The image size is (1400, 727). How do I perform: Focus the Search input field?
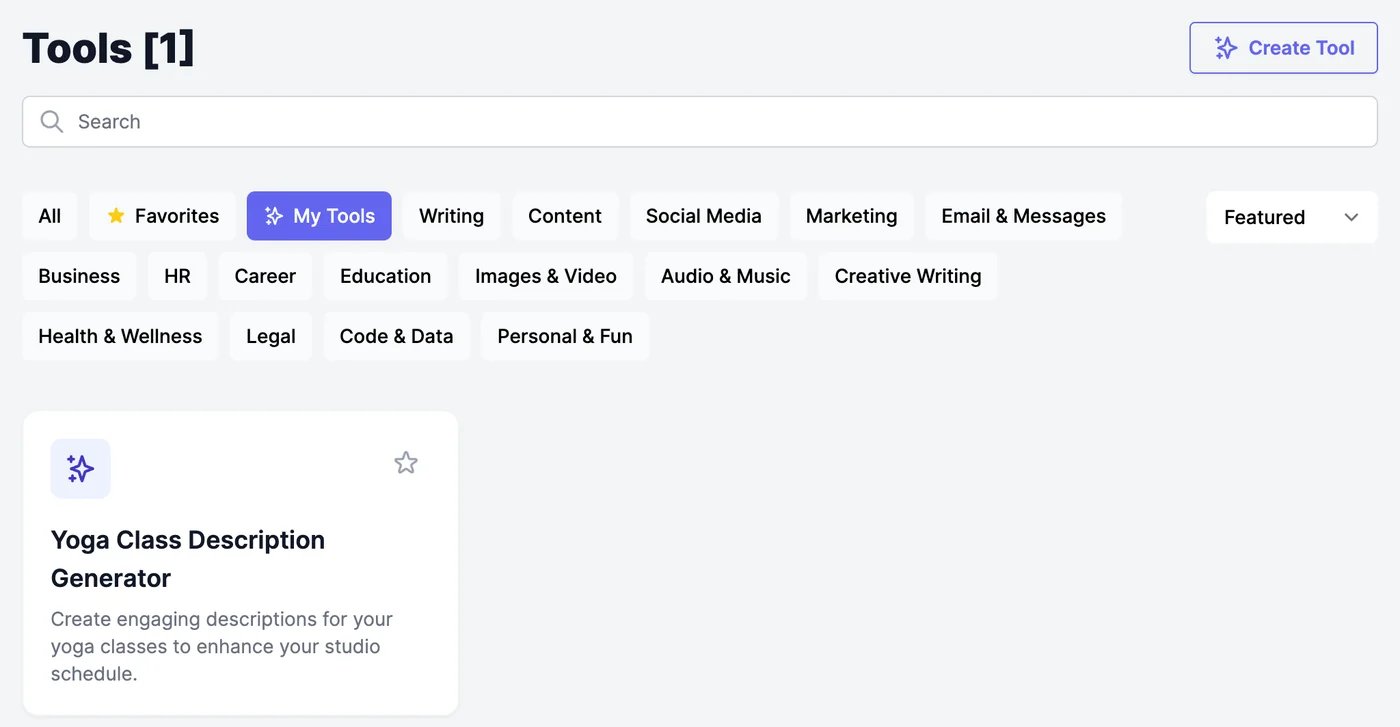(x=700, y=122)
